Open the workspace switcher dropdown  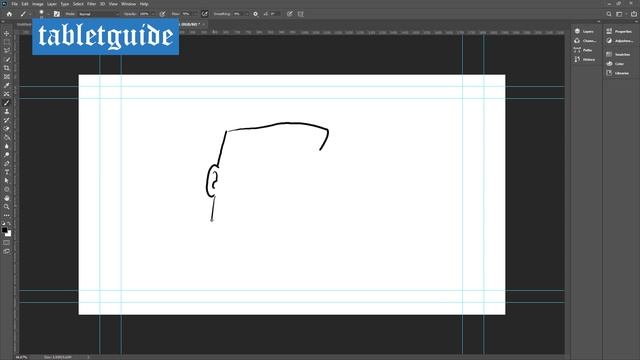pos(620,14)
